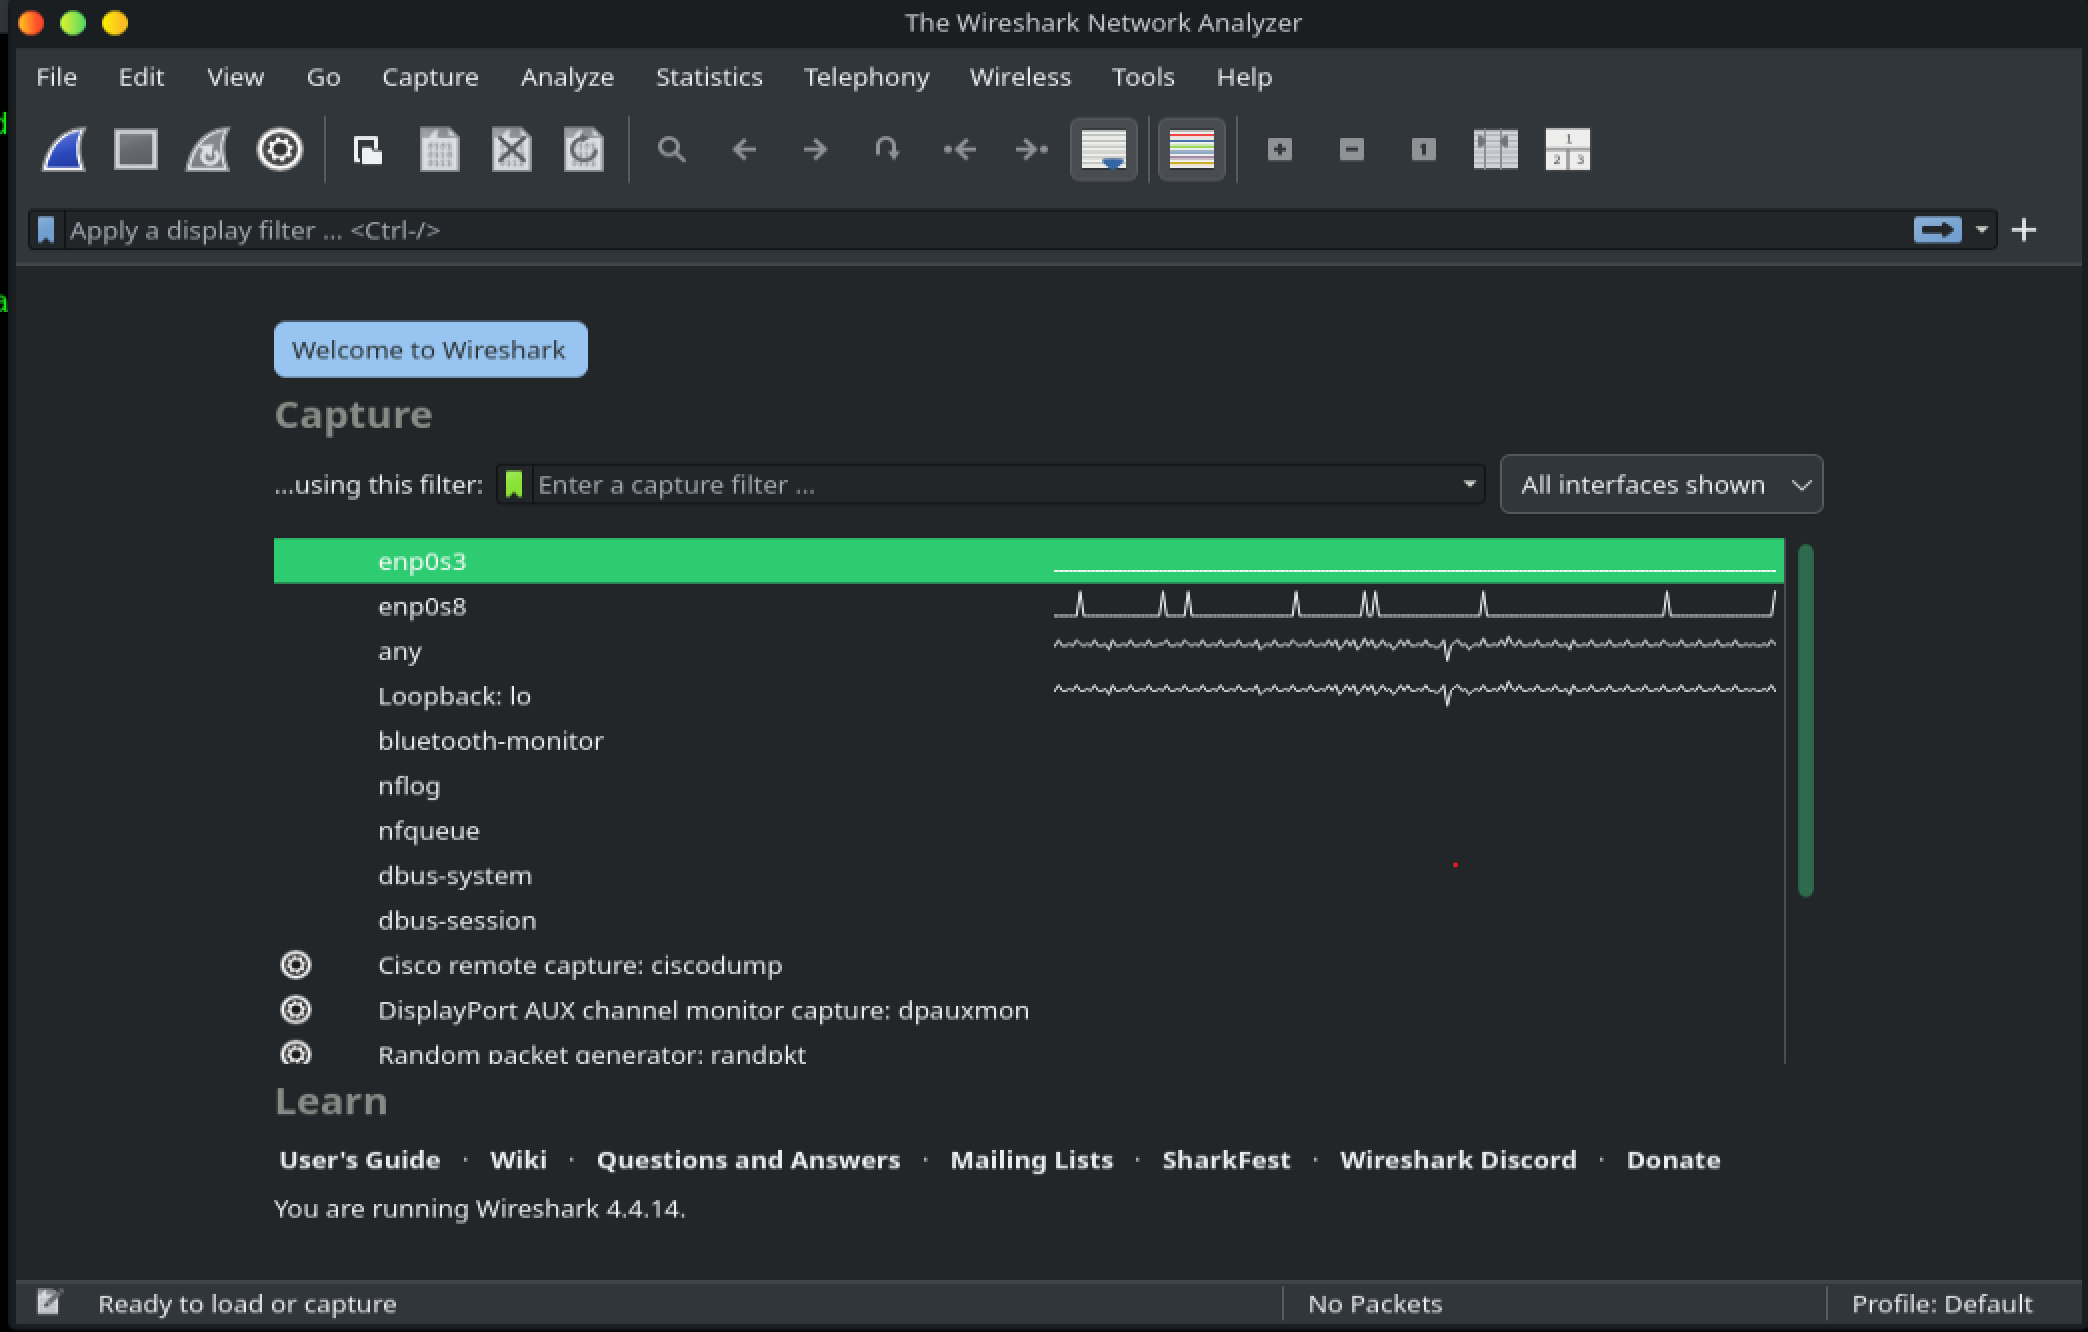Click Welcome to Wireshark button
This screenshot has width=2088, height=1332.
(431, 349)
